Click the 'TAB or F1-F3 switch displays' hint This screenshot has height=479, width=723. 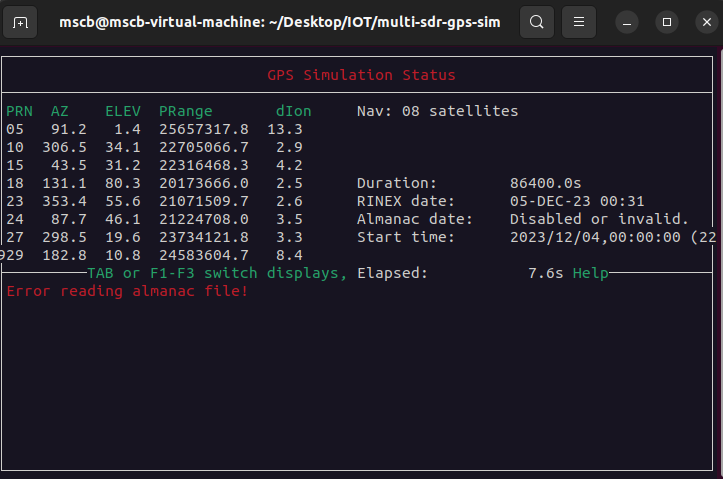[217, 273]
